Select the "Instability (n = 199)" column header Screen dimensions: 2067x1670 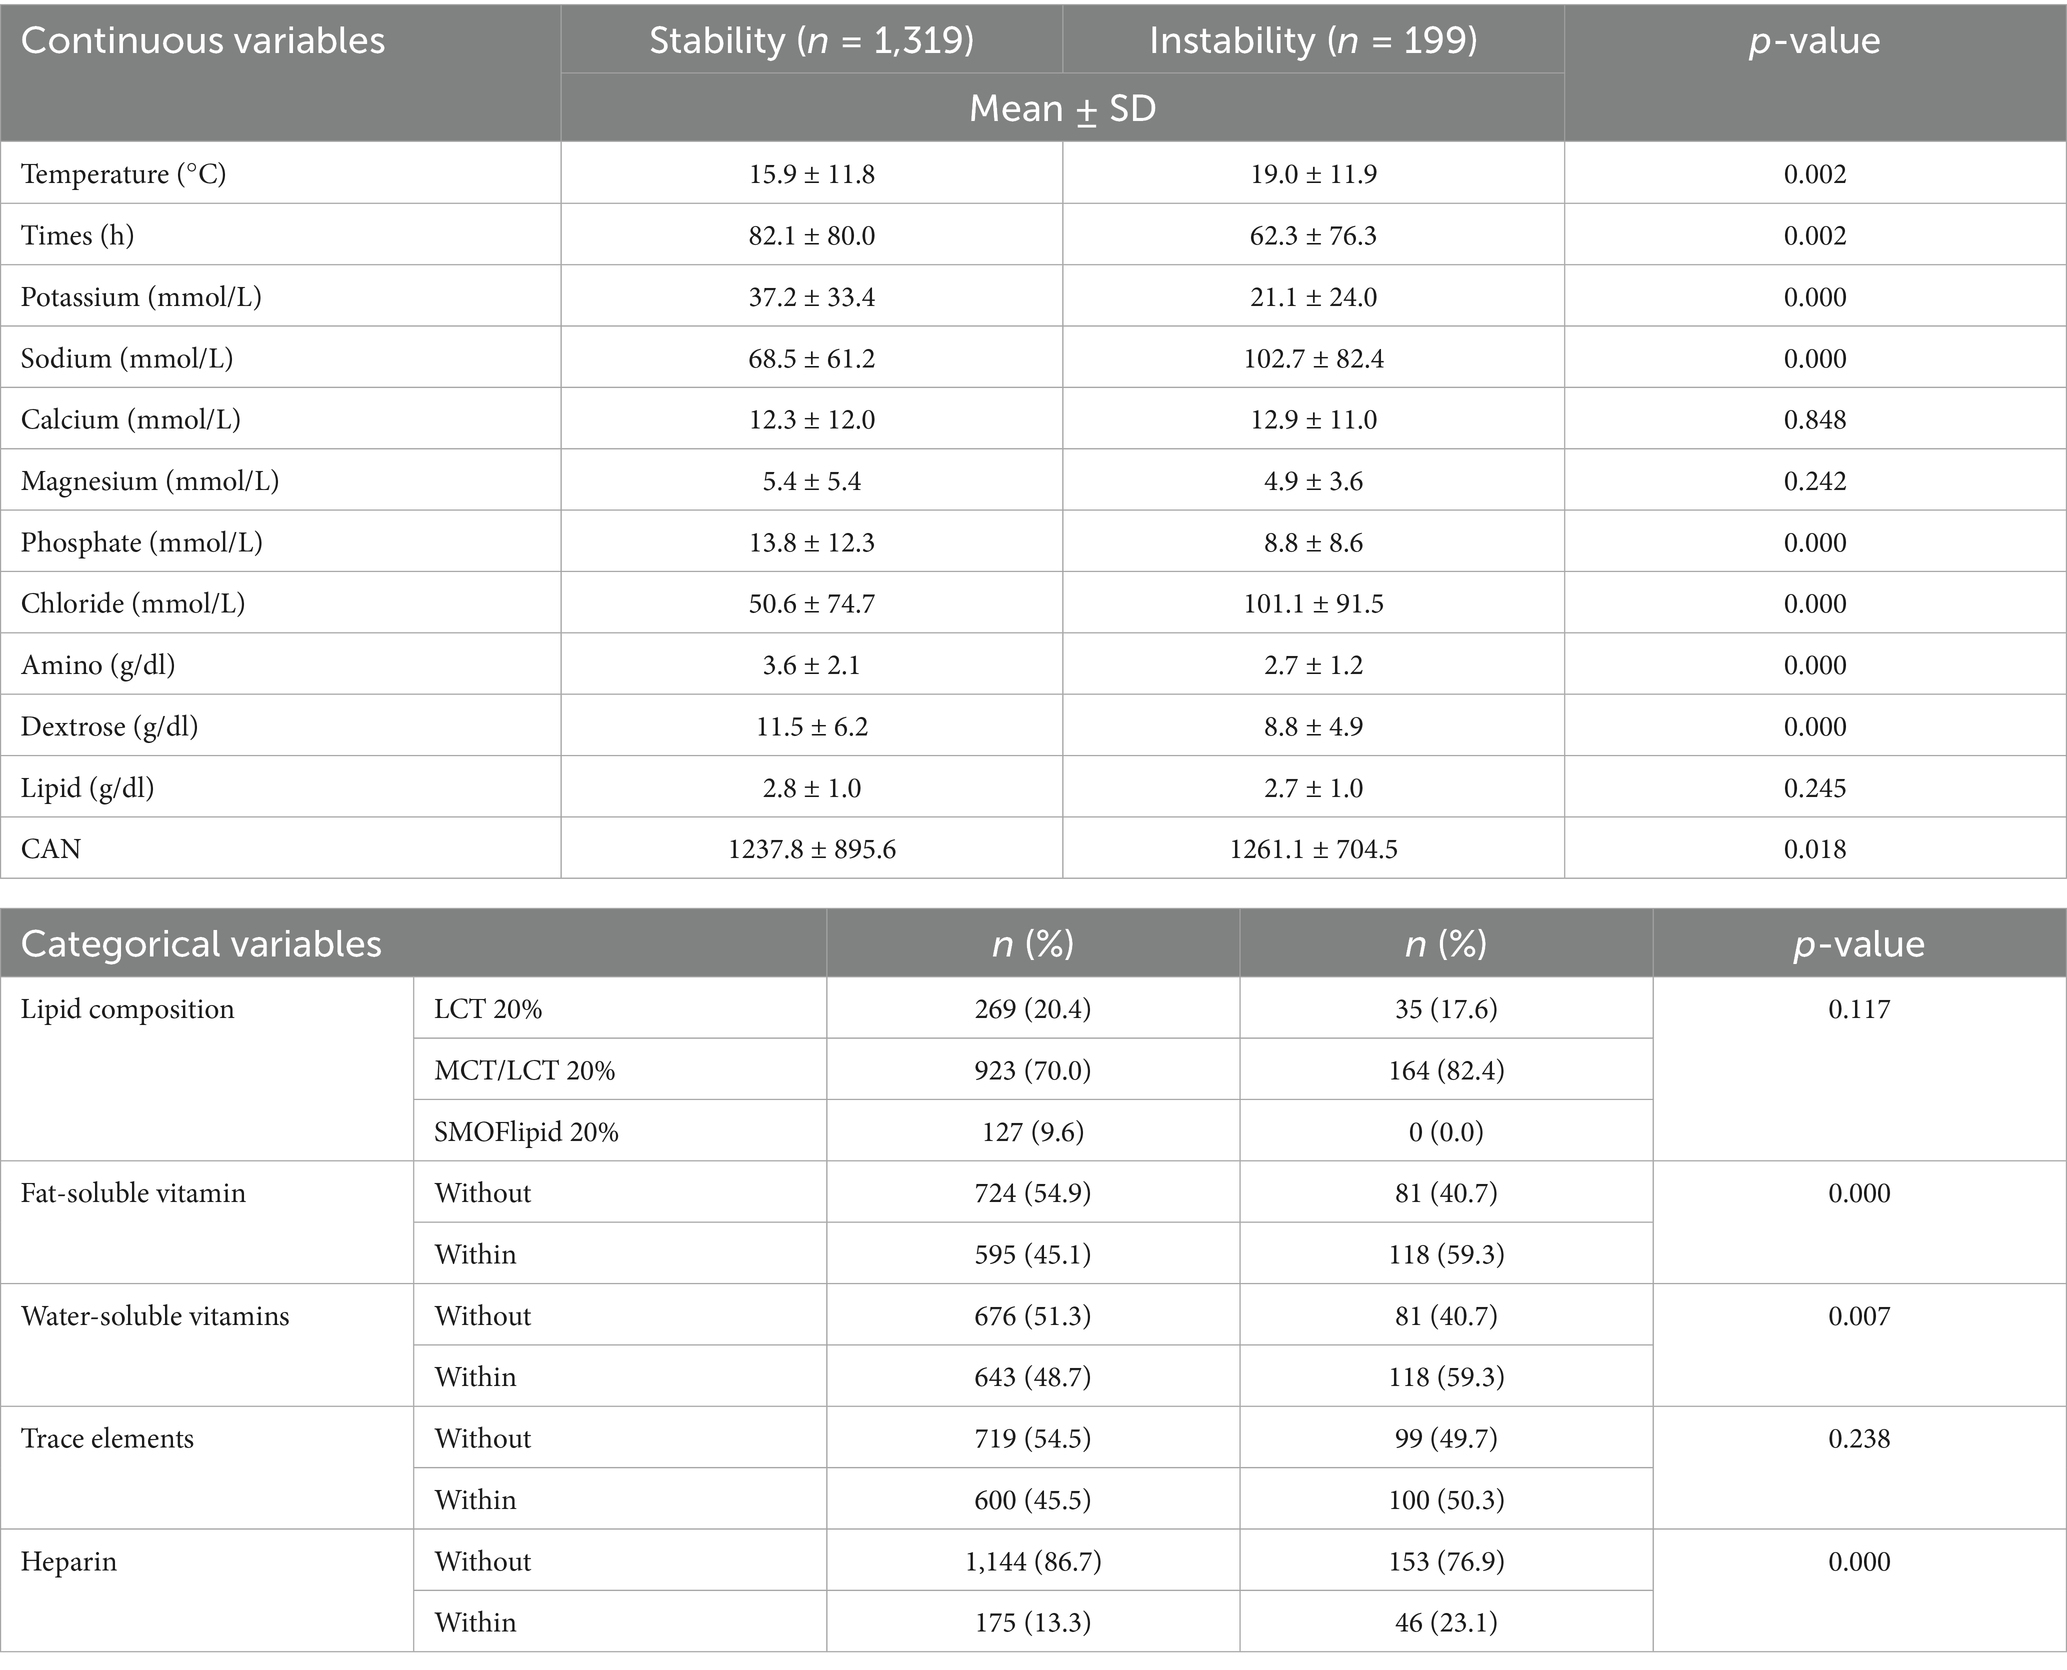1312,41
